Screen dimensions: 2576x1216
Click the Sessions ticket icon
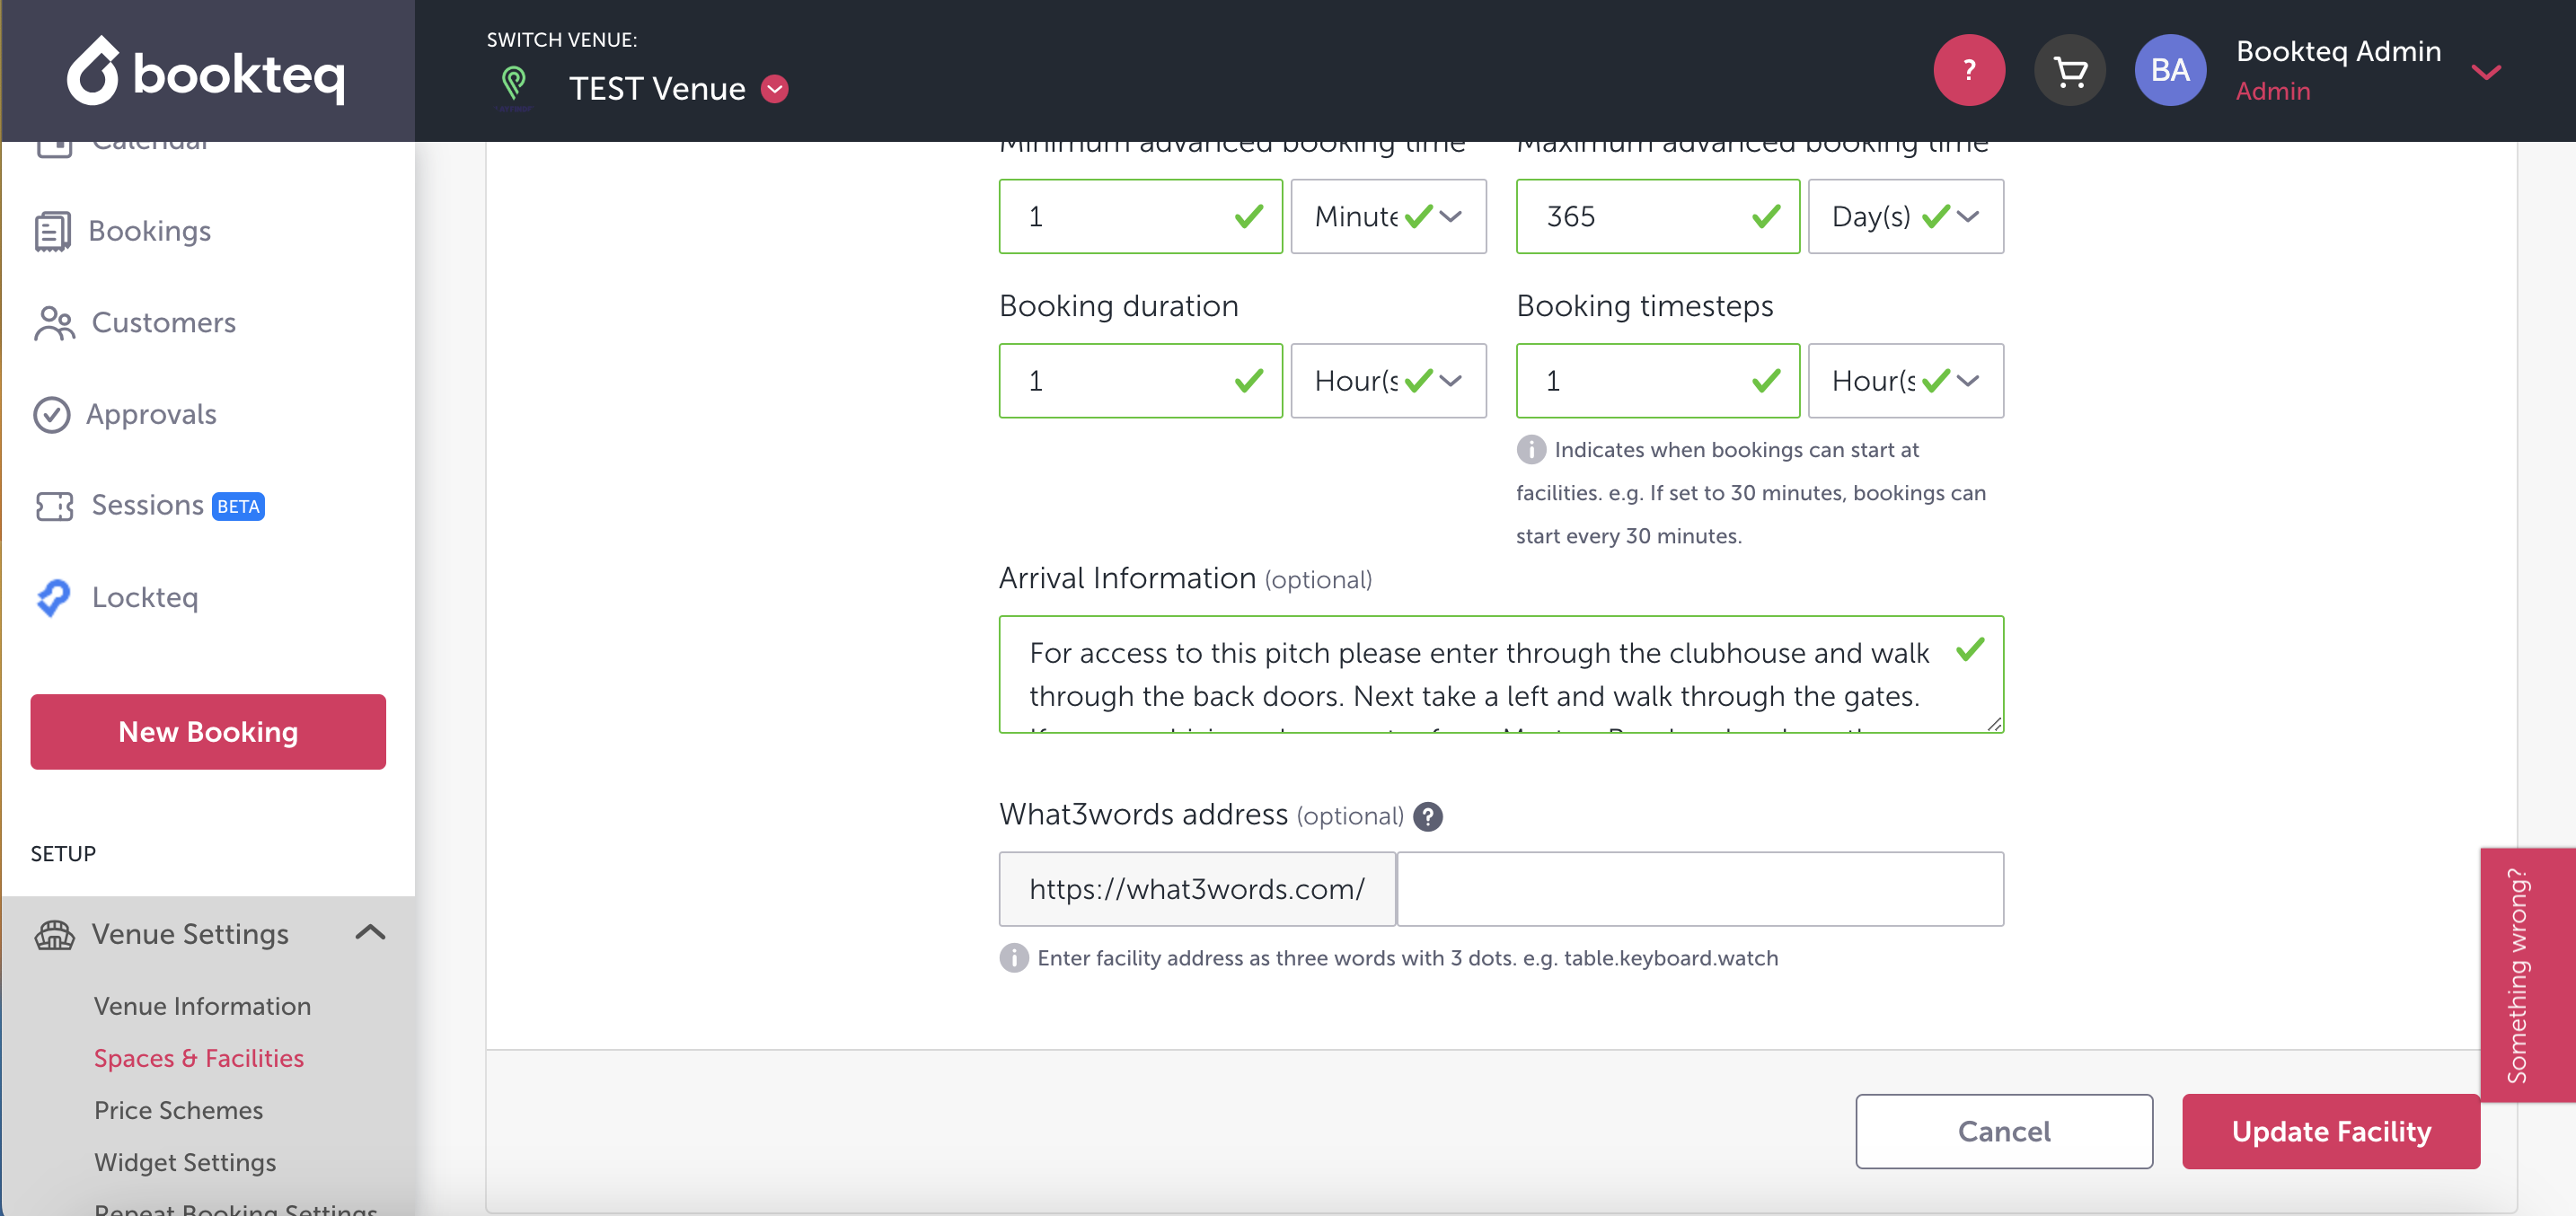coord(54,506)
